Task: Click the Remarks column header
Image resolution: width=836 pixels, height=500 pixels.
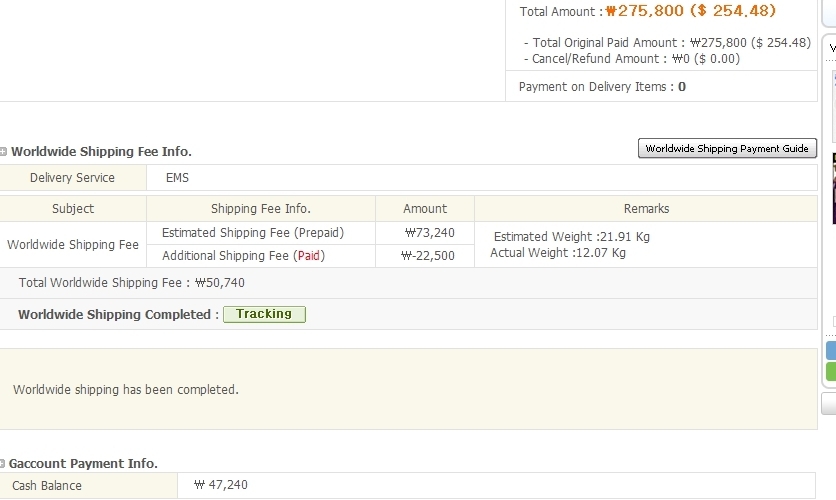Action: 645,209
